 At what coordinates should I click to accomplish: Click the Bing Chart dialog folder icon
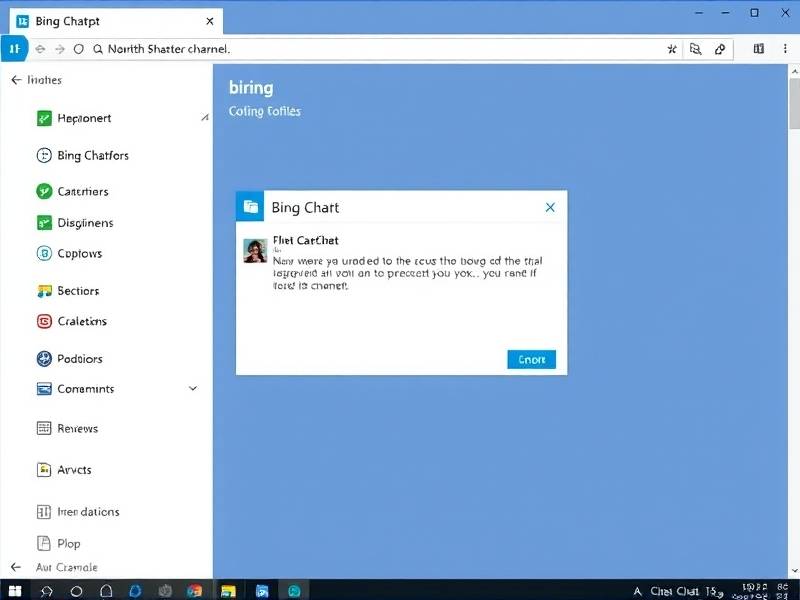(250, 206)
